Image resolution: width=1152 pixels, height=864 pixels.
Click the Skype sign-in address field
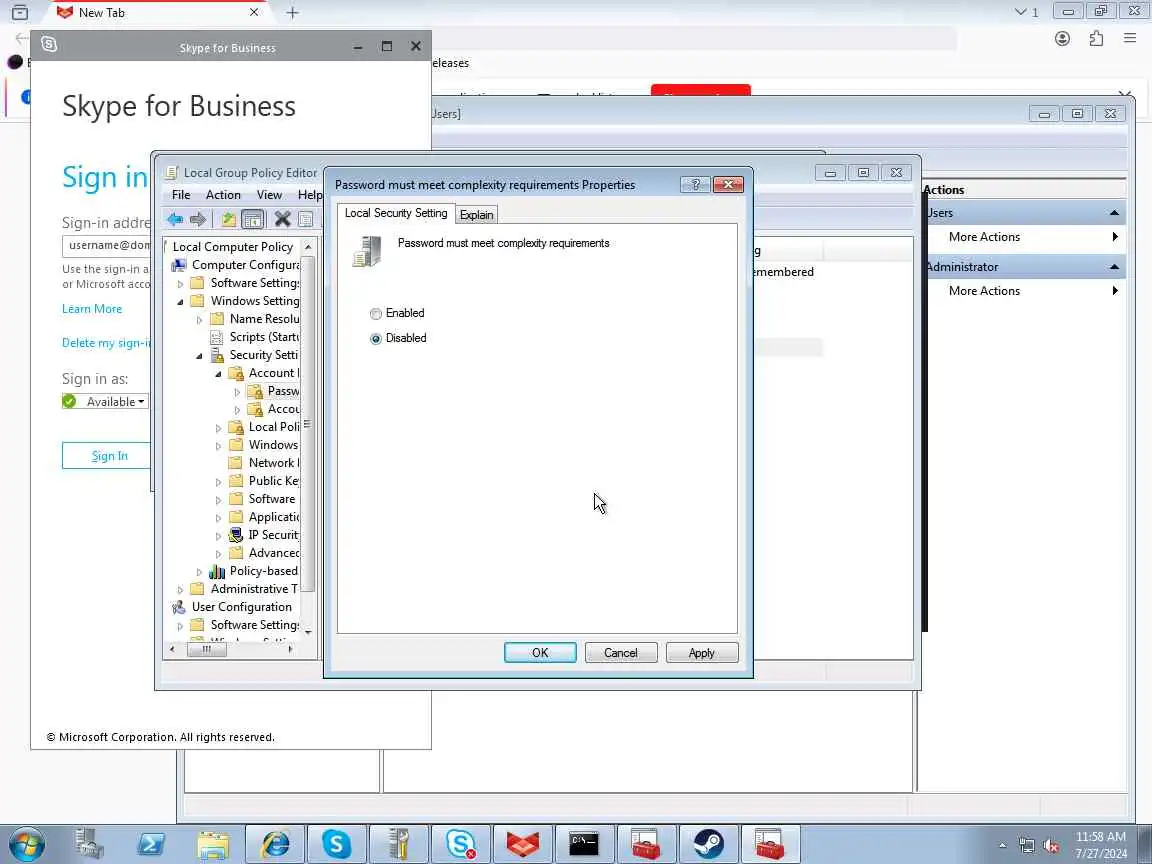107,245
